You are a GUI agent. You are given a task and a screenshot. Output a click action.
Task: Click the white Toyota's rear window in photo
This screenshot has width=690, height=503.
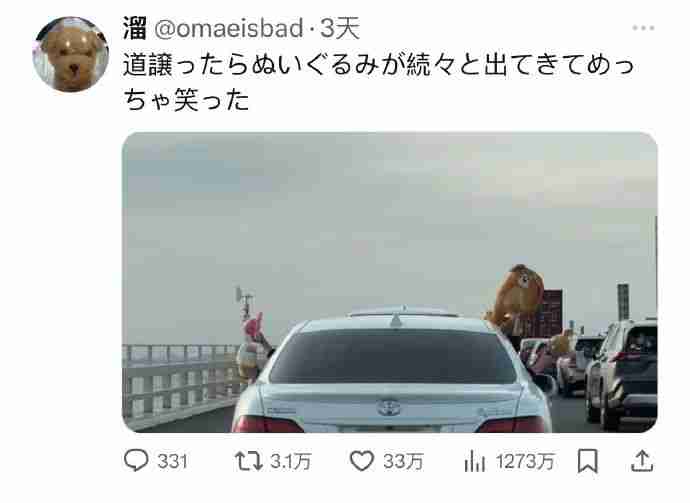tap(393, 357)
